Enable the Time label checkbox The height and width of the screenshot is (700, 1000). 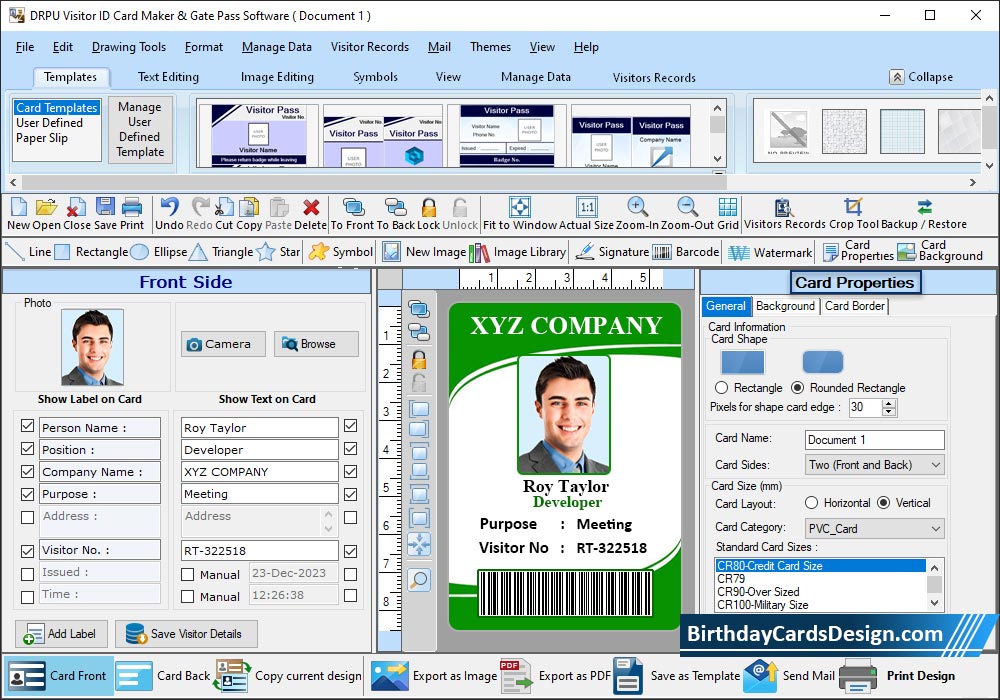point(27,597)
